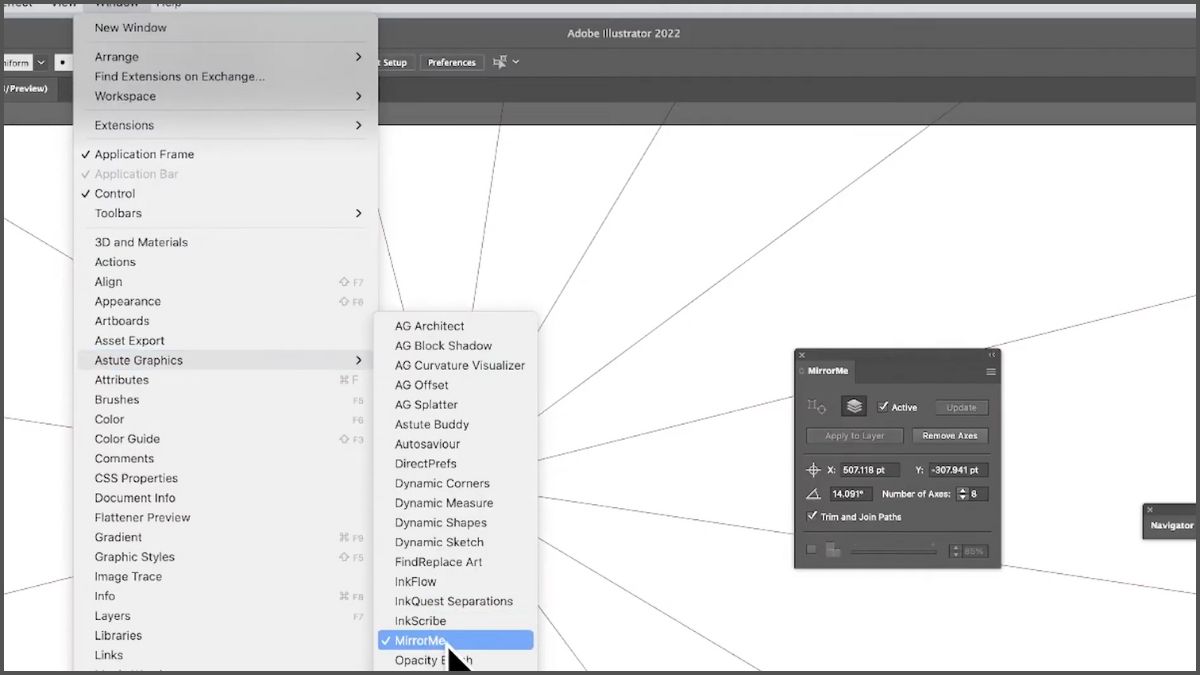Adjust the Number of Axes stepper

point(963,494)
